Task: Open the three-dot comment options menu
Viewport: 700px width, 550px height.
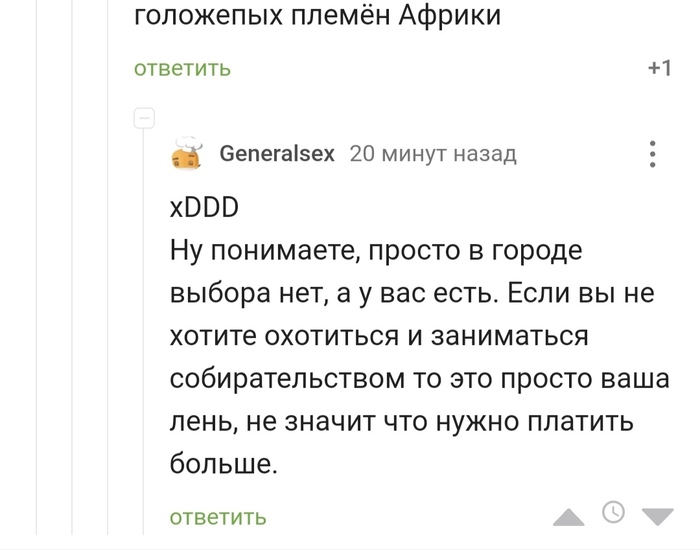Action: coord(653,154)
